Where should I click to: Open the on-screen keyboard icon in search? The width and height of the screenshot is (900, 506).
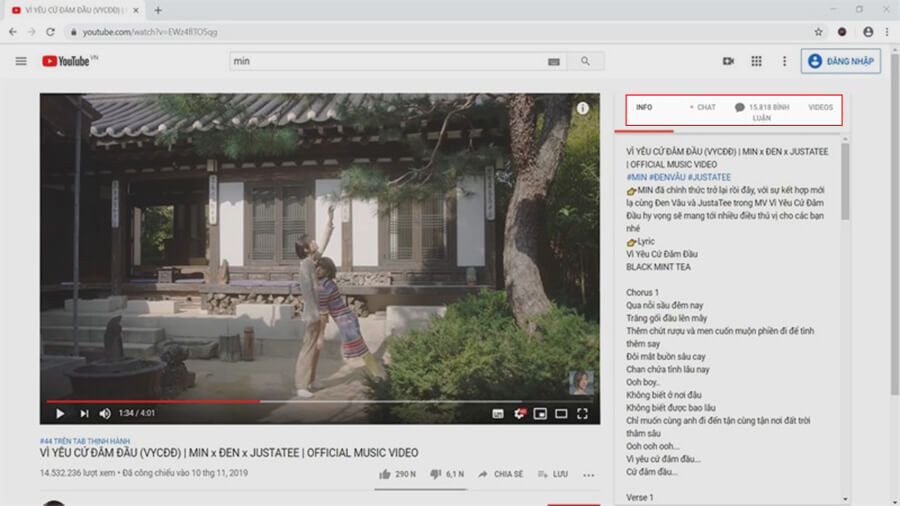click(x=553, y=61)
